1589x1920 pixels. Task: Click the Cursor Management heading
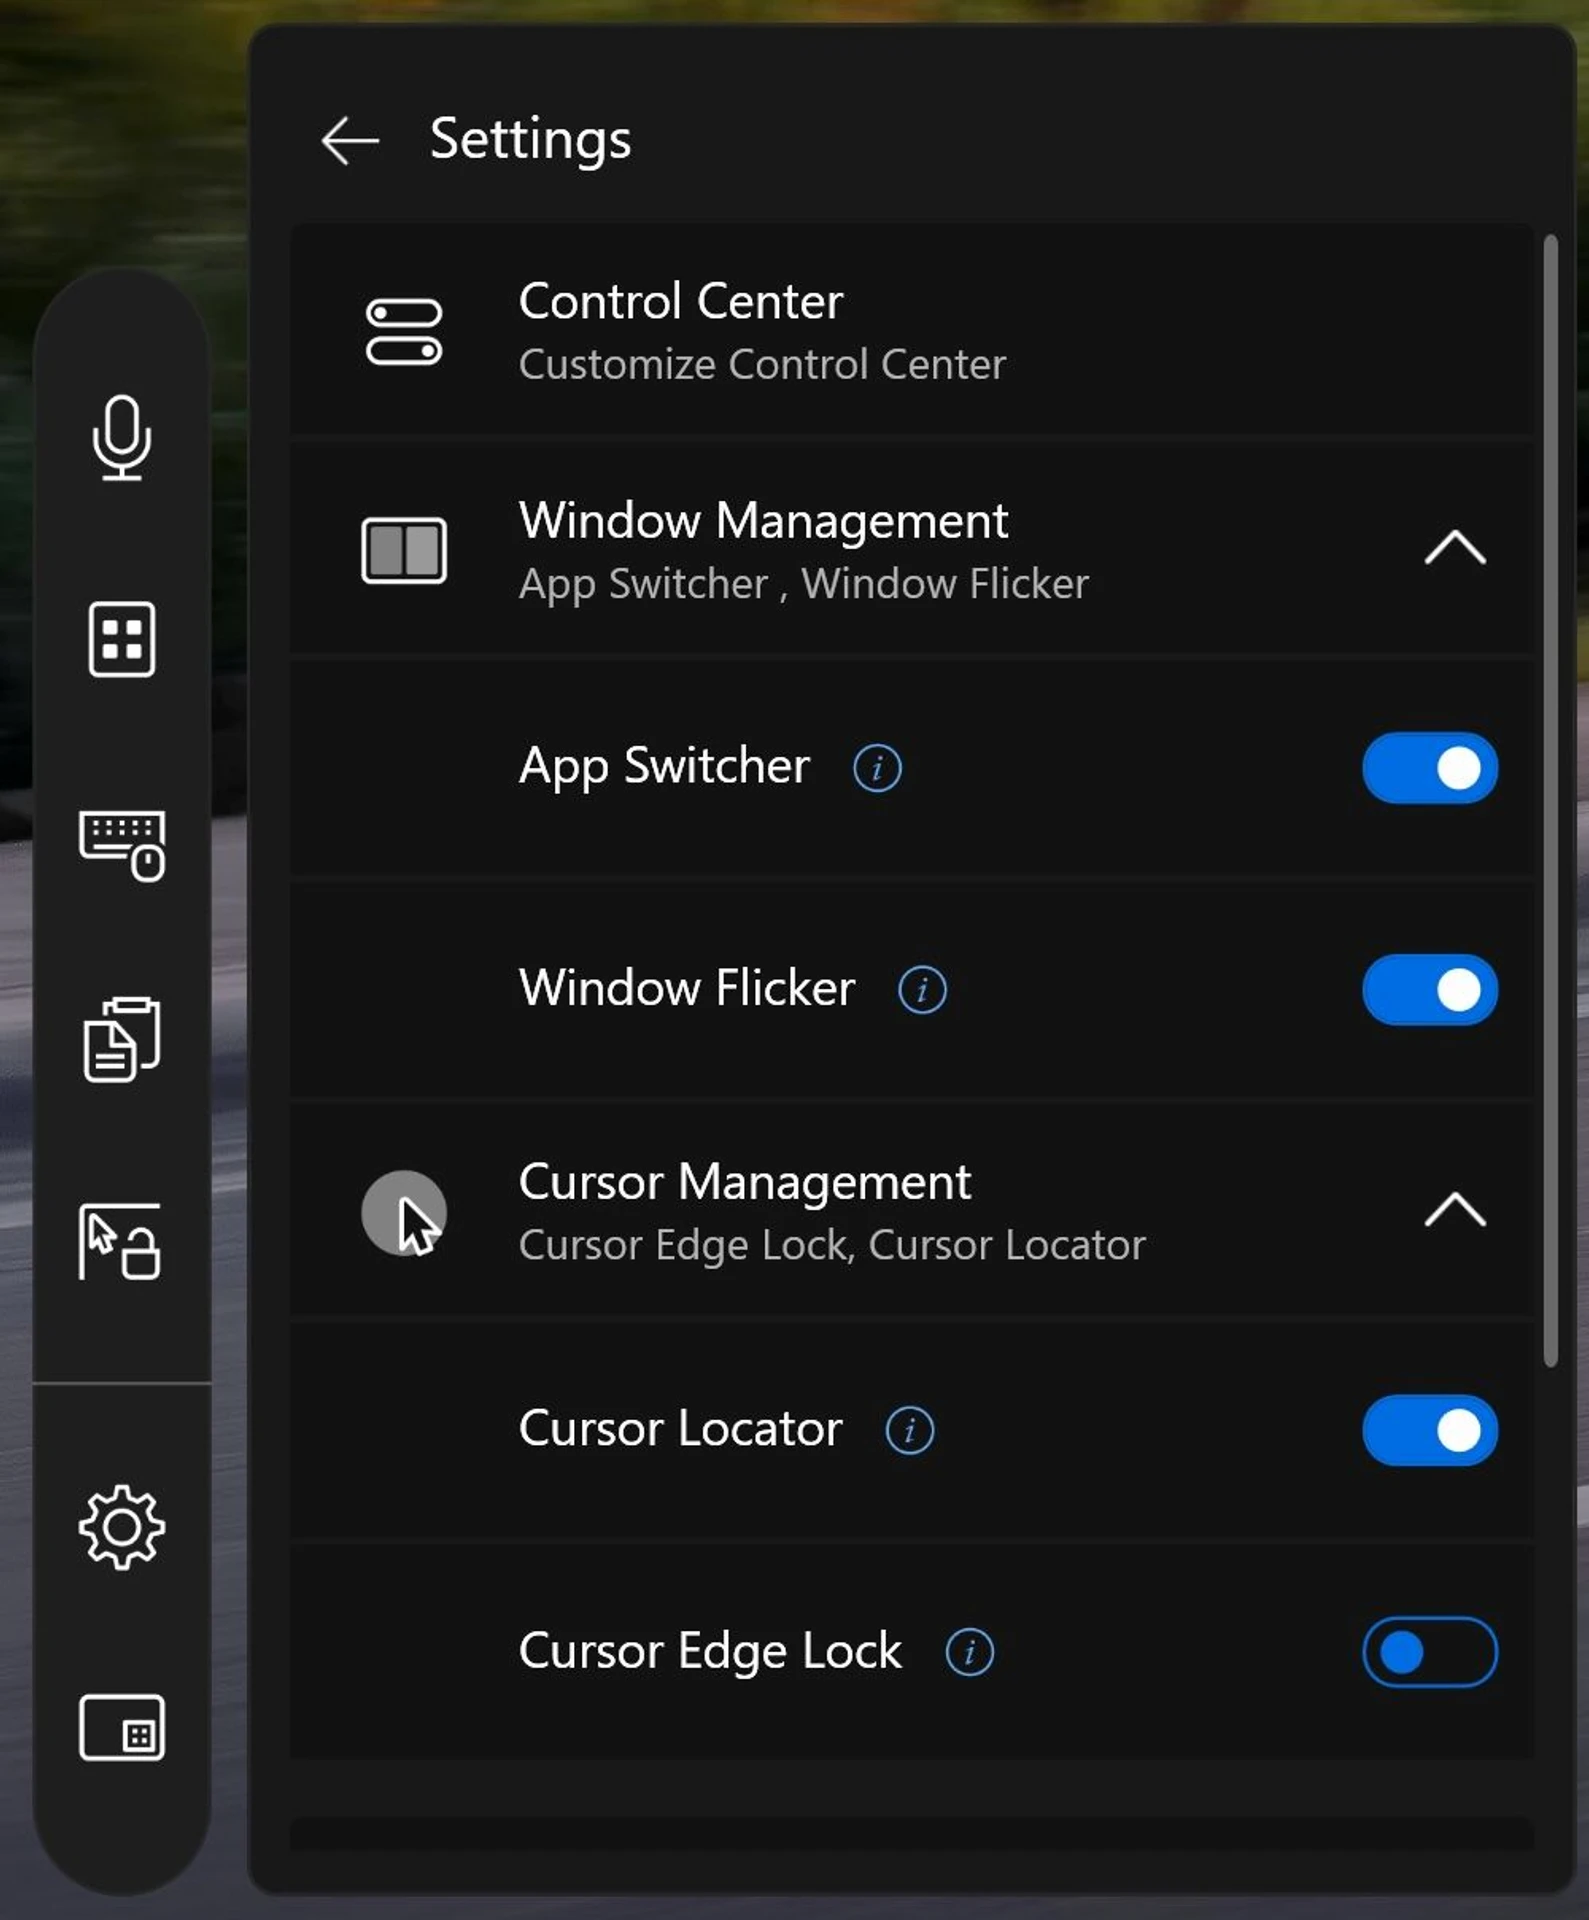point(745,1182)
